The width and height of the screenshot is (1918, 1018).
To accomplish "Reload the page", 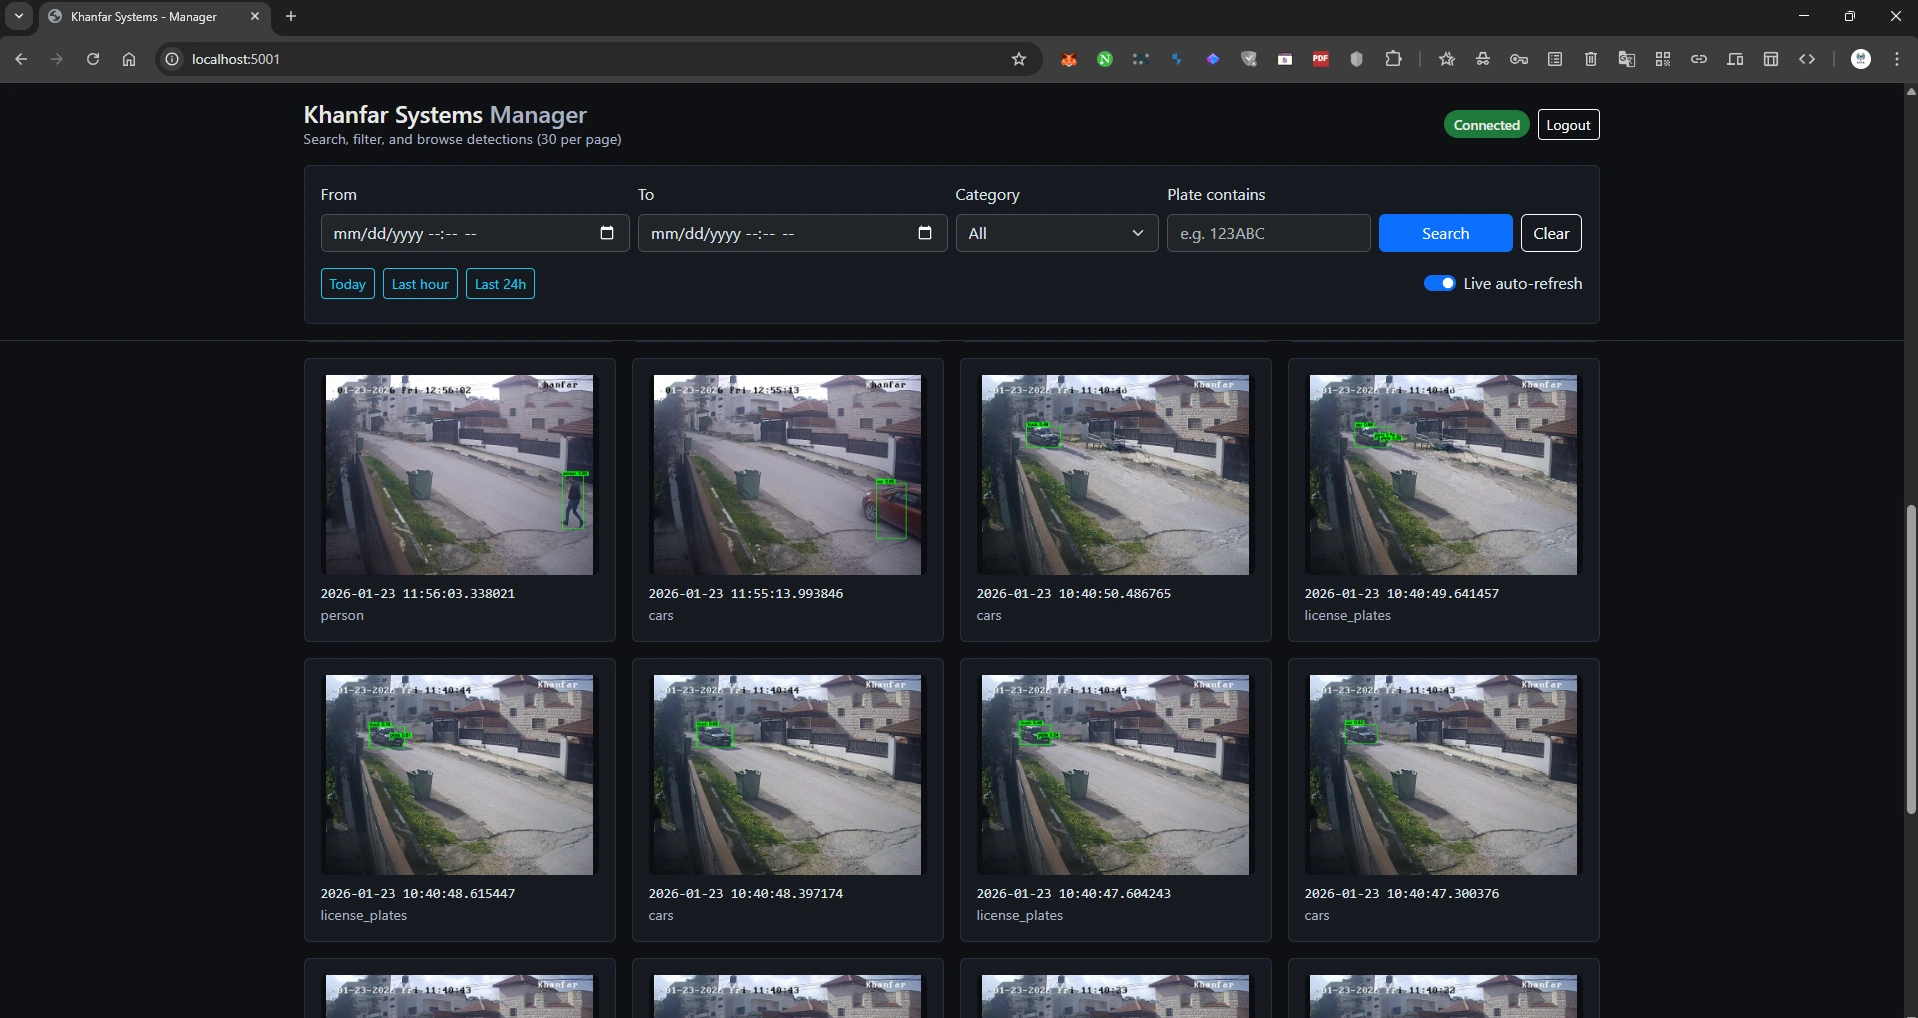I will tap(93, 59).
